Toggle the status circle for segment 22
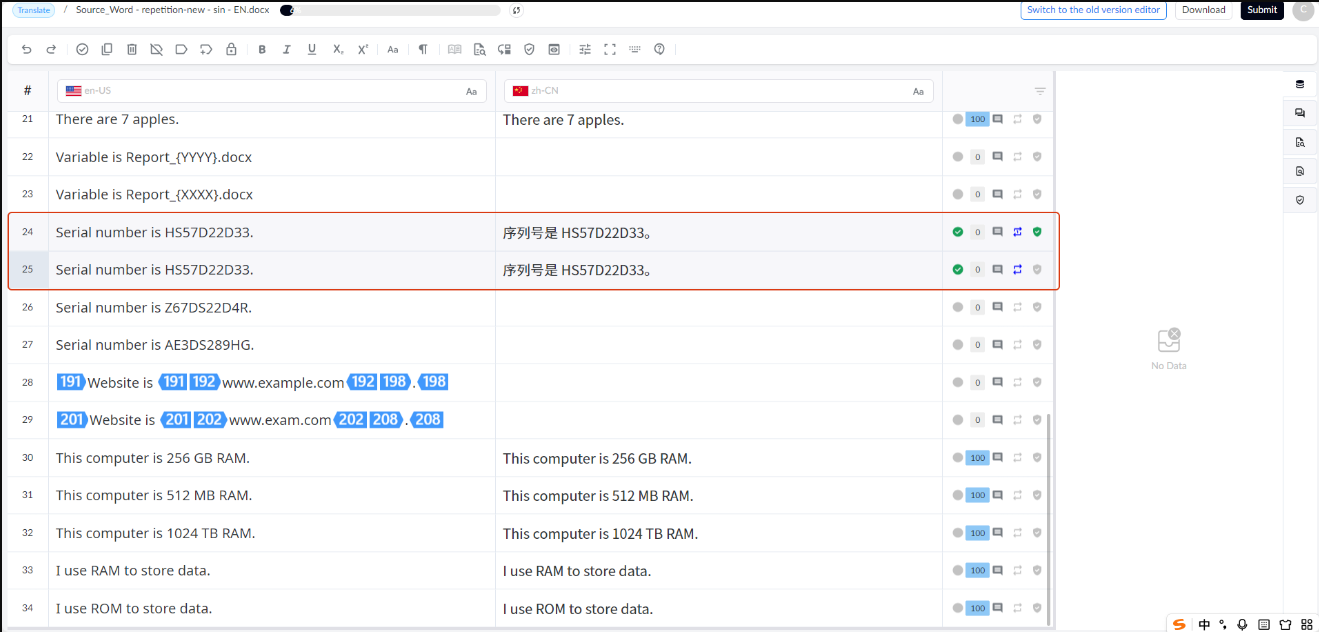The width and height of the screenshot is (1319, 632). [x=958, y=157]
